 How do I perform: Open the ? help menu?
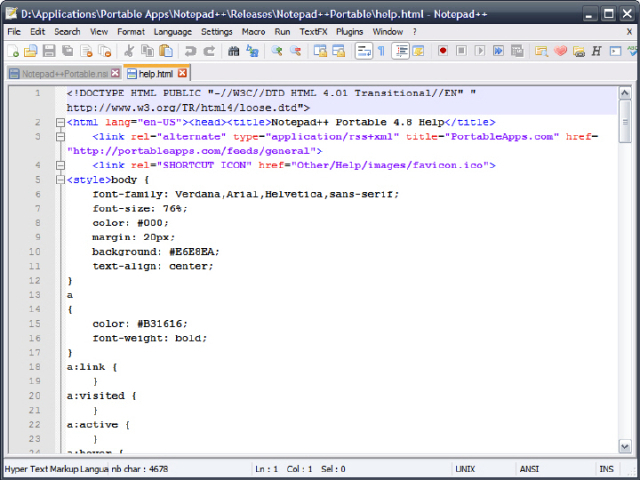point(415,32)
